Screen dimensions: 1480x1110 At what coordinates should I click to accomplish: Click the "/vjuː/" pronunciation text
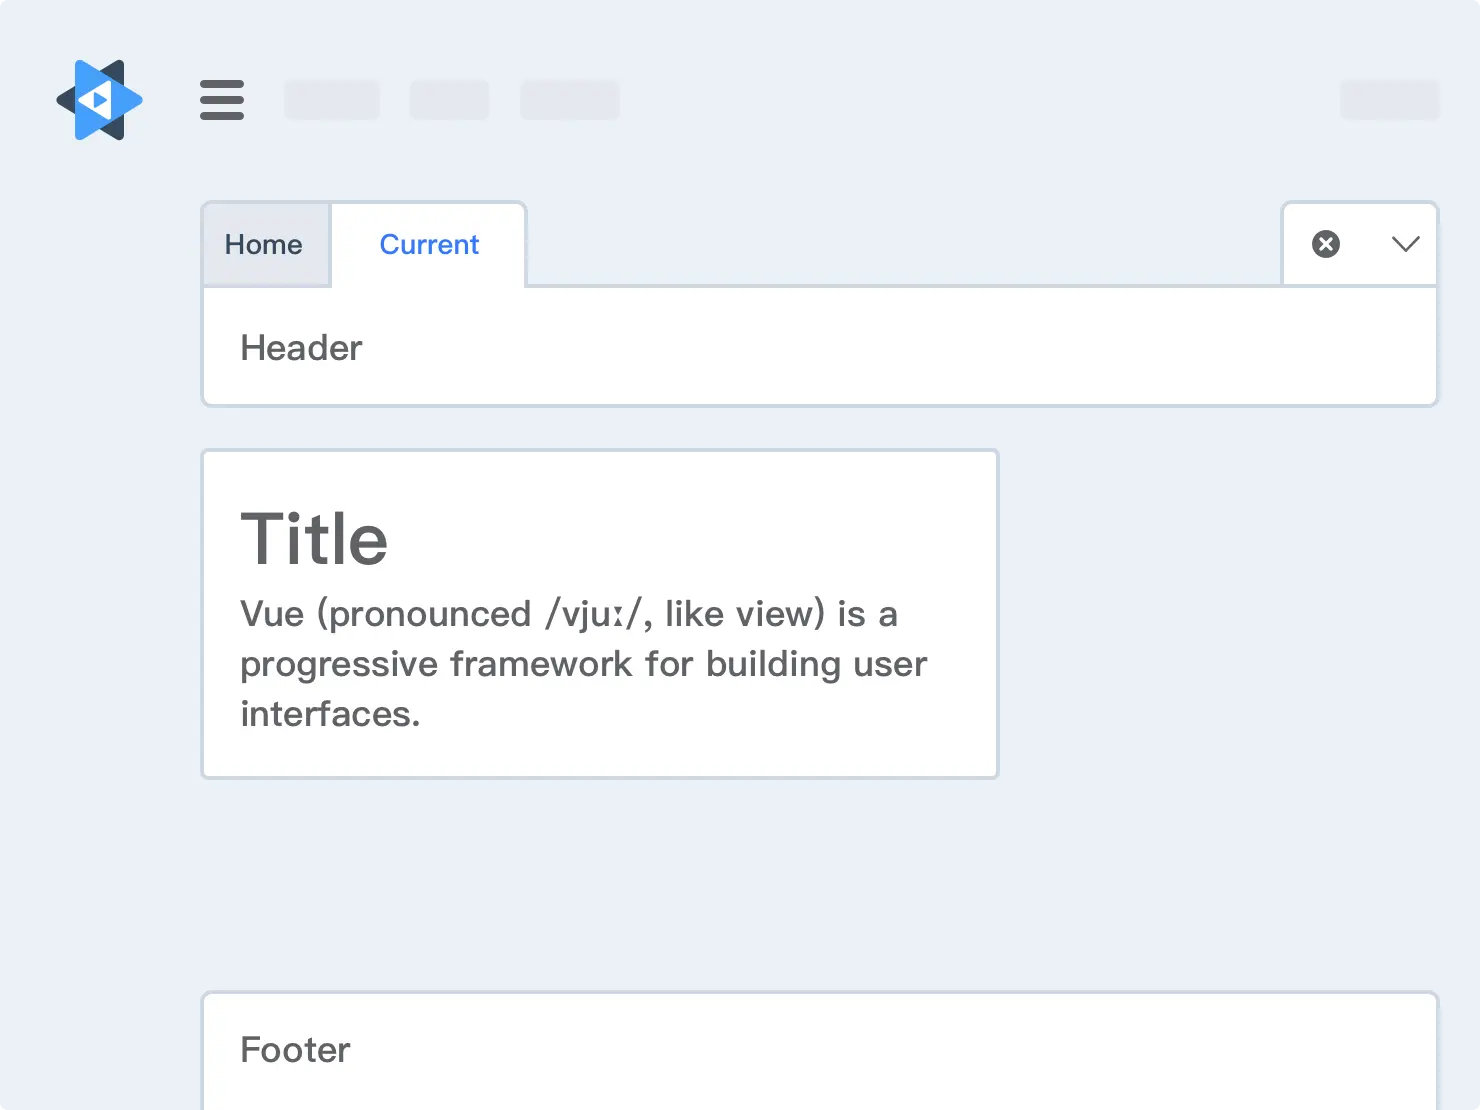(597, 614)
